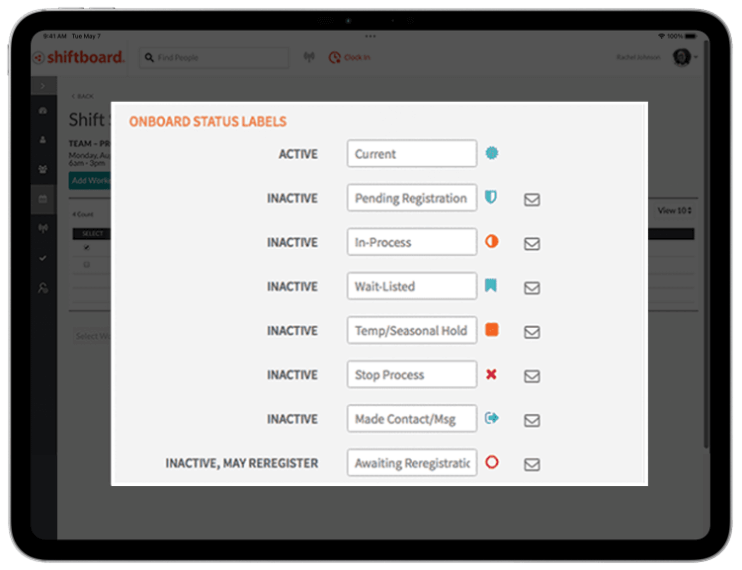Viewport: 742px width, 570px height.
Task: Click the green Add Workers button
Action: point(90,180)
